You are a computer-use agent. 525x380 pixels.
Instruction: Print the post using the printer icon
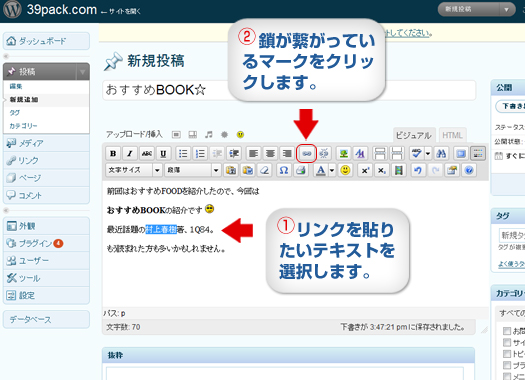coord(301,170)
